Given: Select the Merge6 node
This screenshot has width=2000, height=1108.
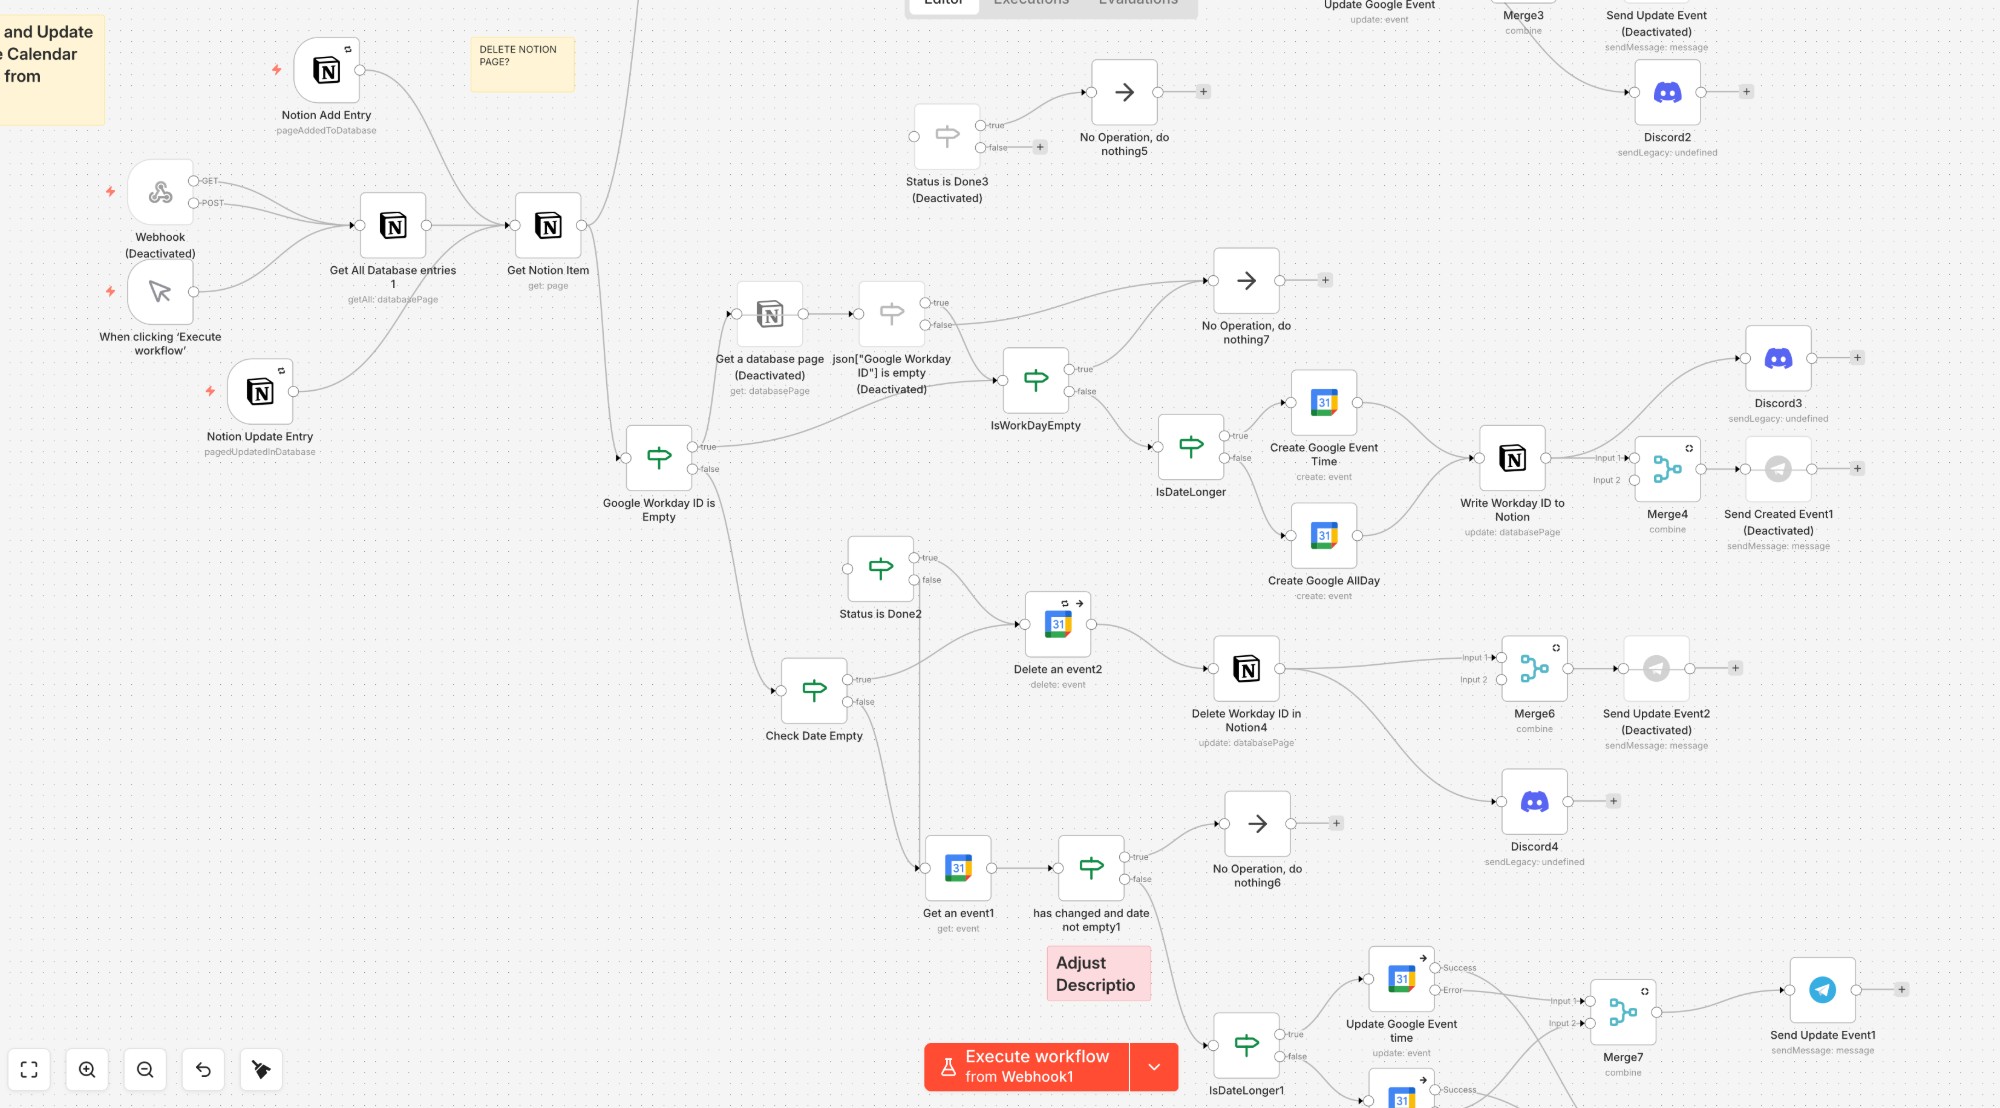Looking at the screenshot, I should coord(1534,669).
